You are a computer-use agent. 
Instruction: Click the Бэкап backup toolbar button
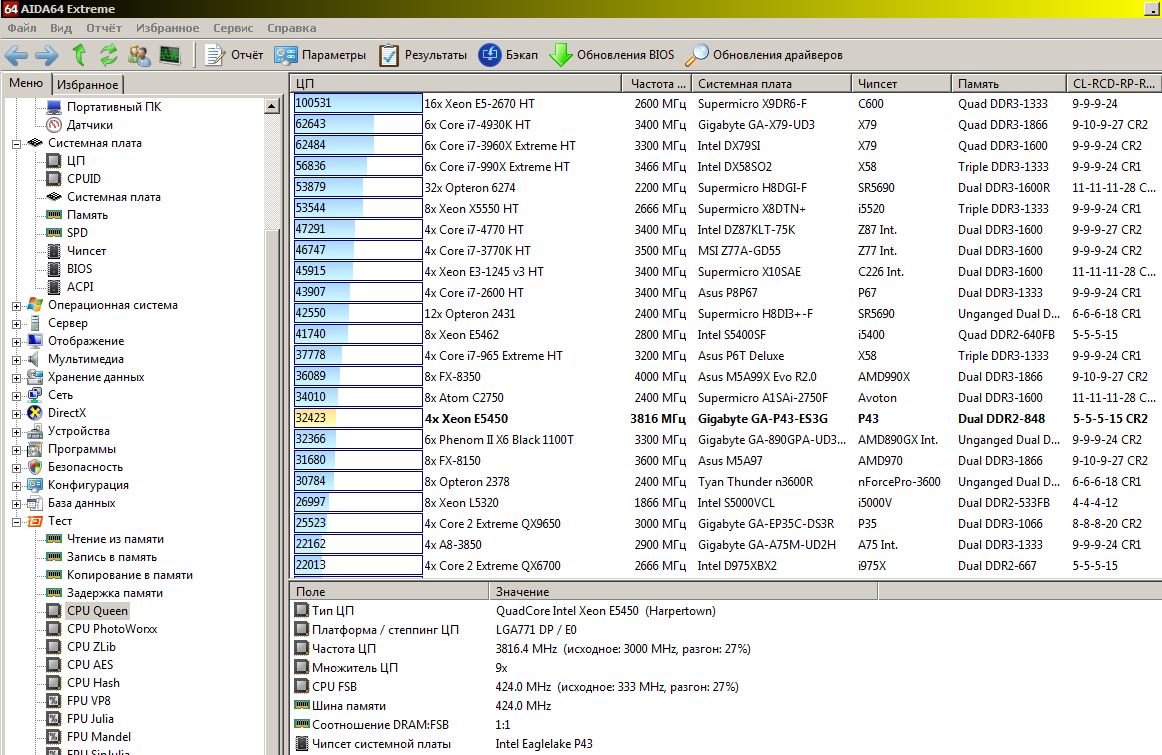[x=508, y=55]
